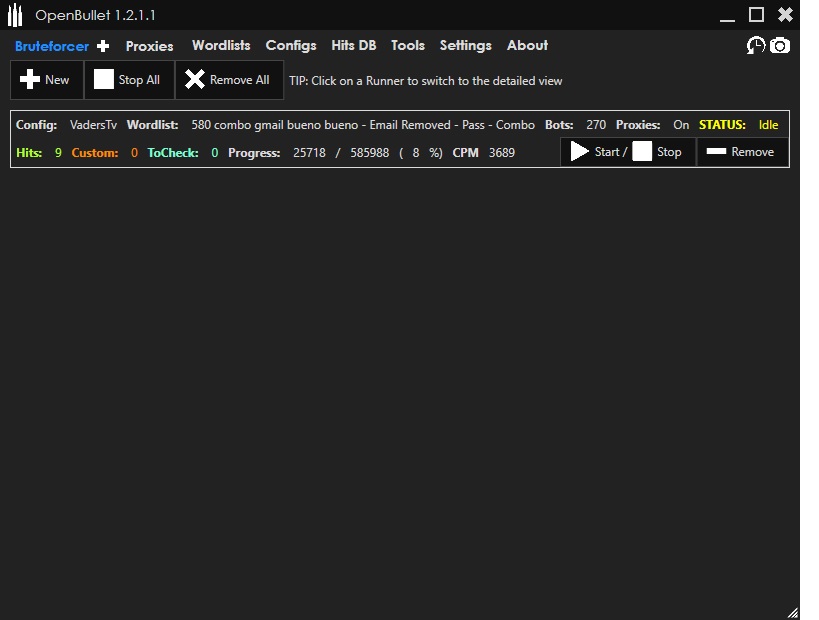The image size is (819, 620).
Task: Open the Bruteforcer tab
Action: click(x=52, y=46)
